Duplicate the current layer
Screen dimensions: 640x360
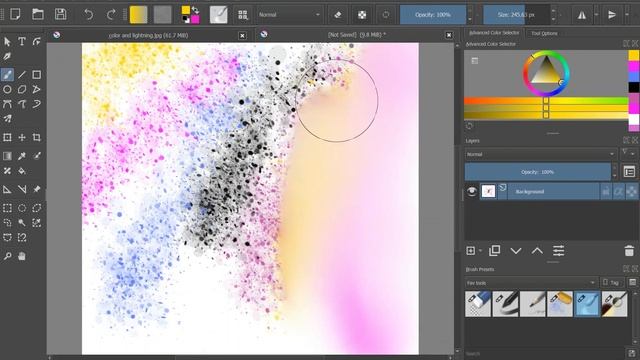(494, 251)
